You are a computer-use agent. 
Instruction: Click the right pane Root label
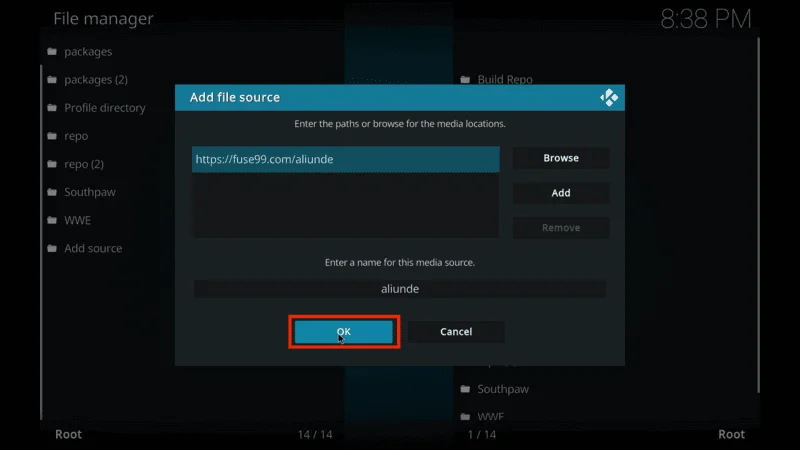pos(732,434)
